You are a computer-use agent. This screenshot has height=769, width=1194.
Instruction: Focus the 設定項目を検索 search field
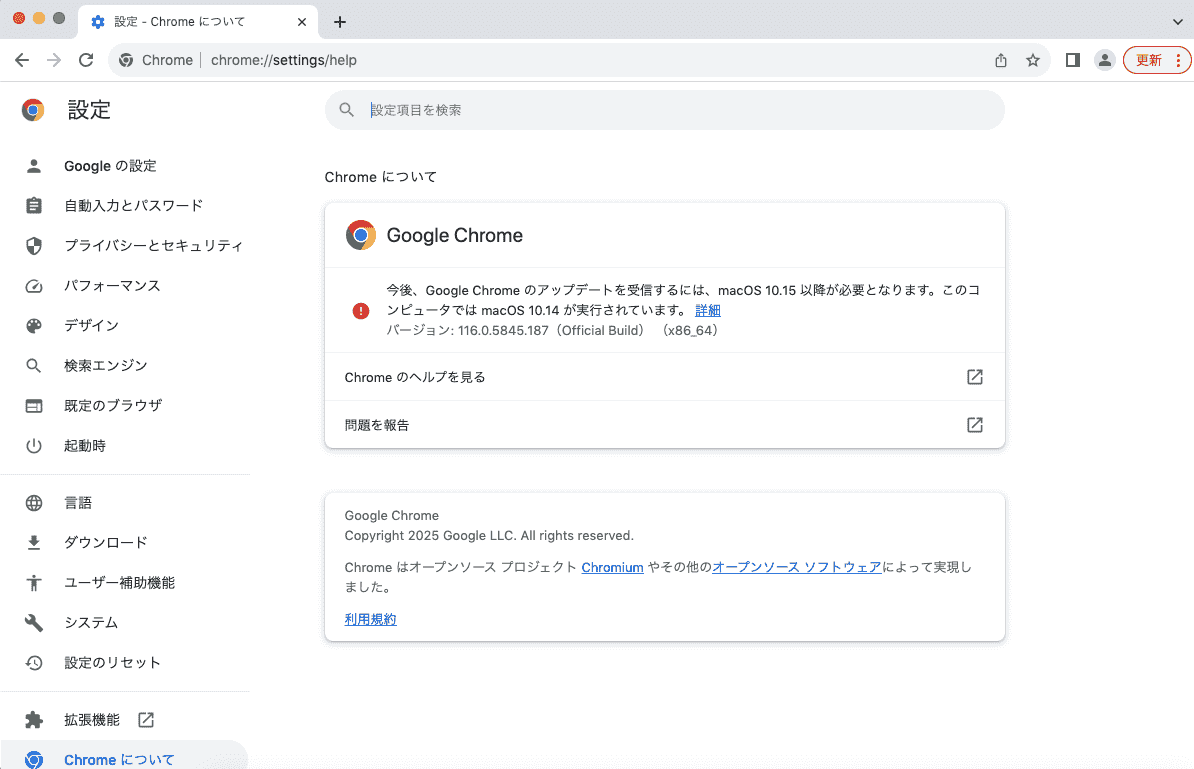click(x=665, y=110)
